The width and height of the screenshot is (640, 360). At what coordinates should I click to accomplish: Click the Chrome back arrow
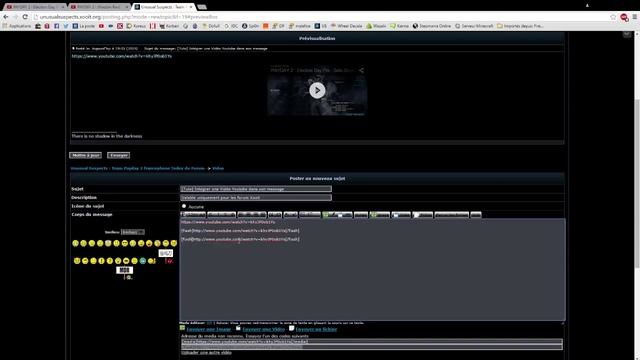click(x=6, y=17)
